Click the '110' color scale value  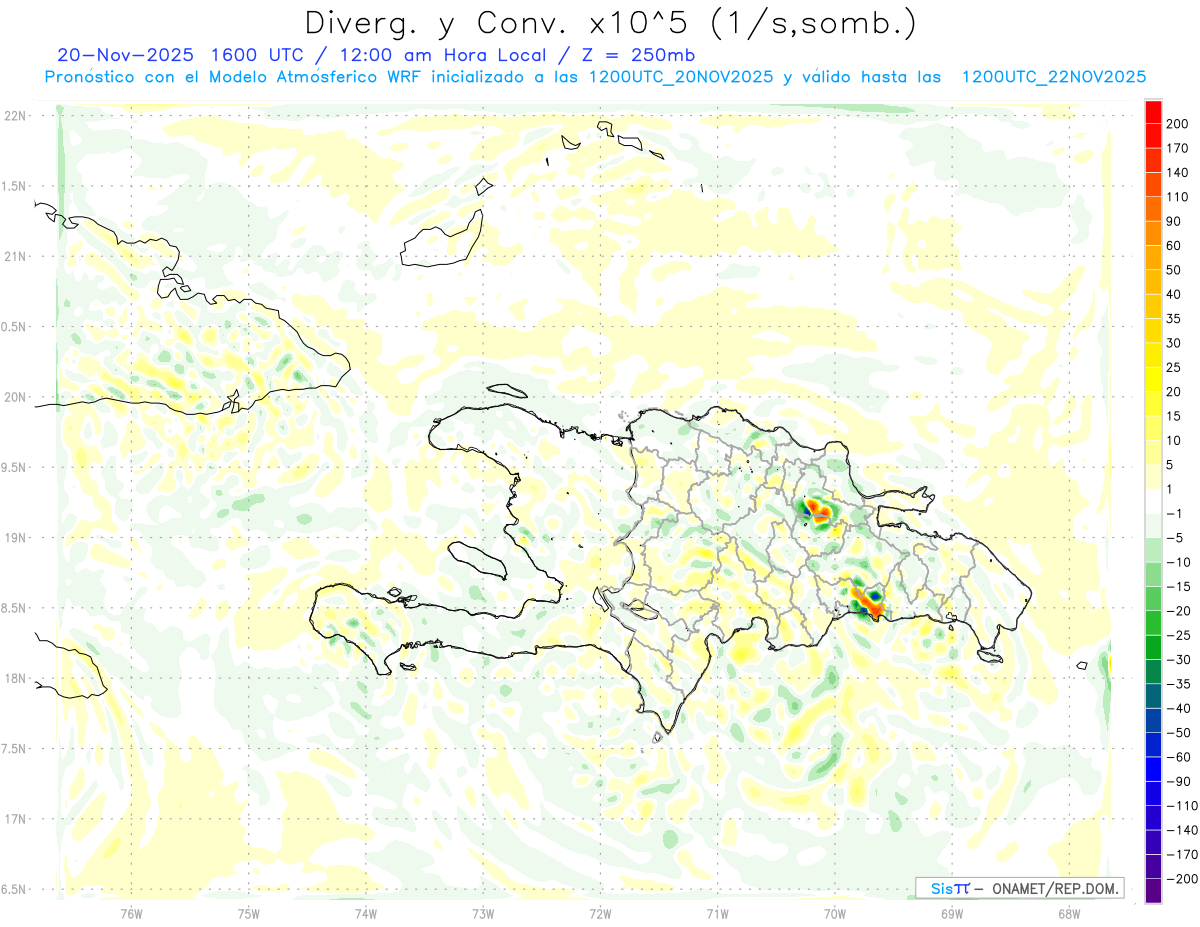(x=1179, y=196)
